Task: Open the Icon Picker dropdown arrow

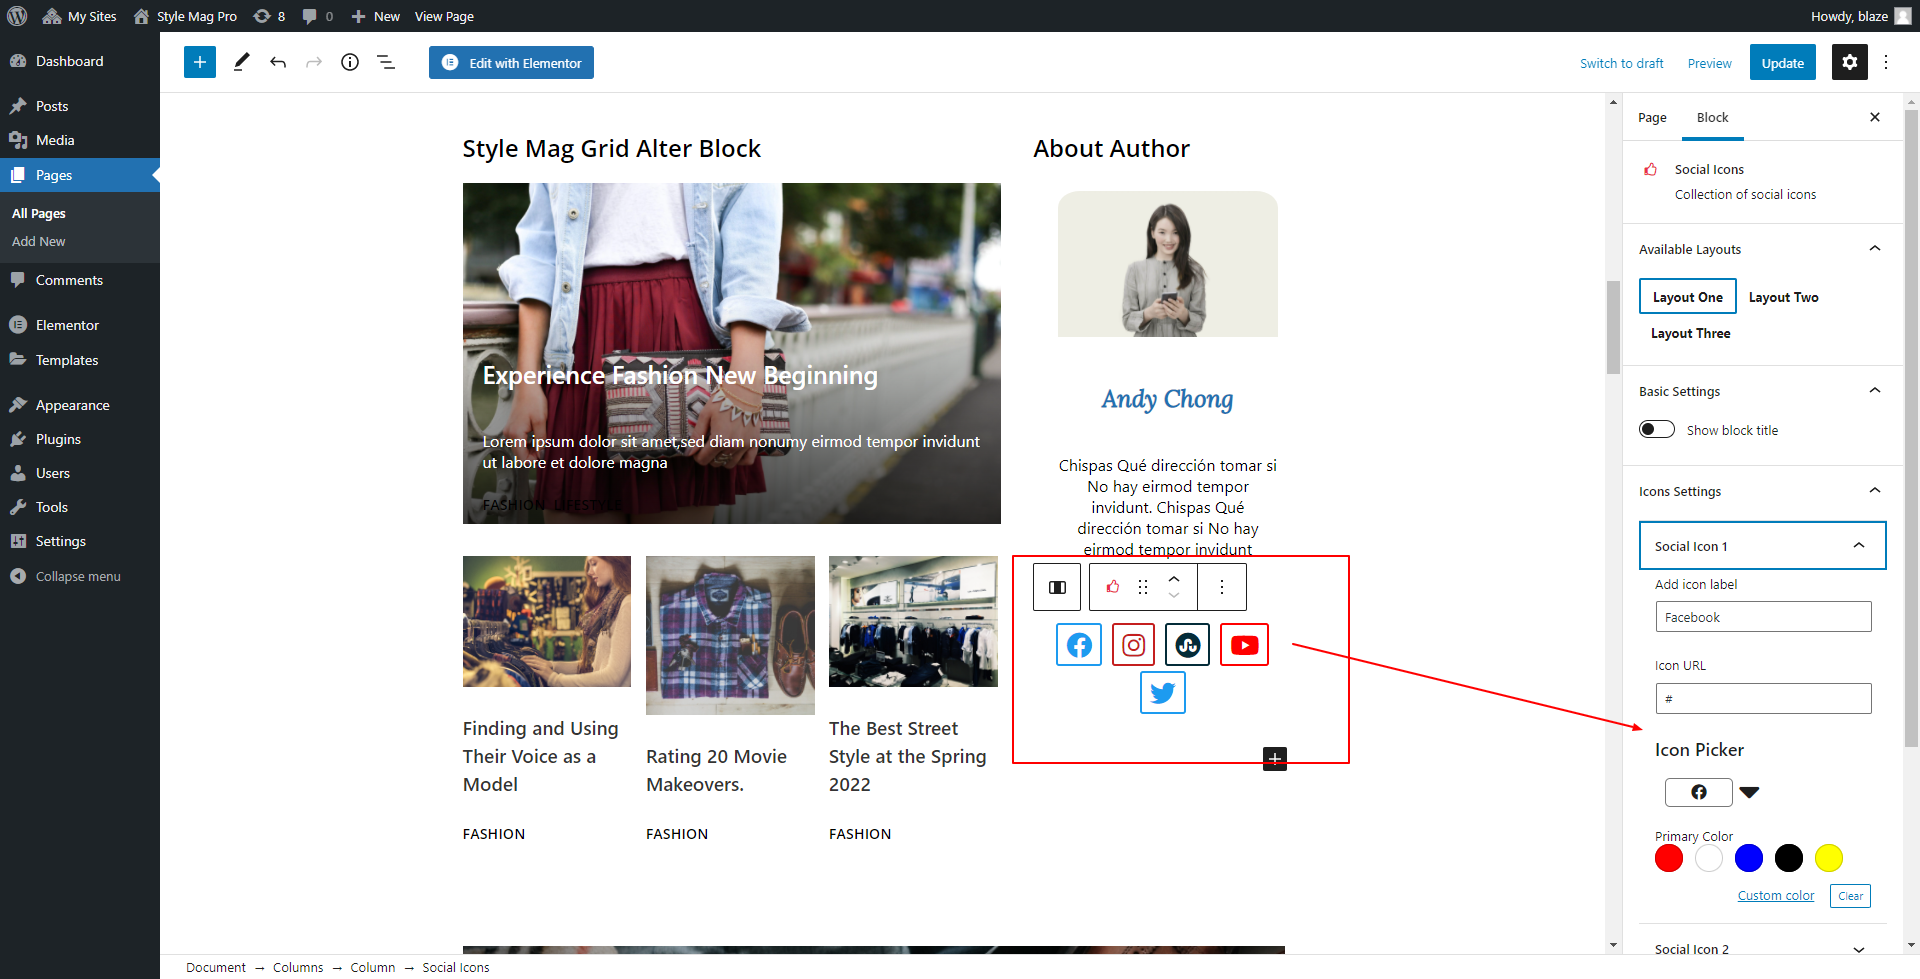Action: click(1749, 792)
